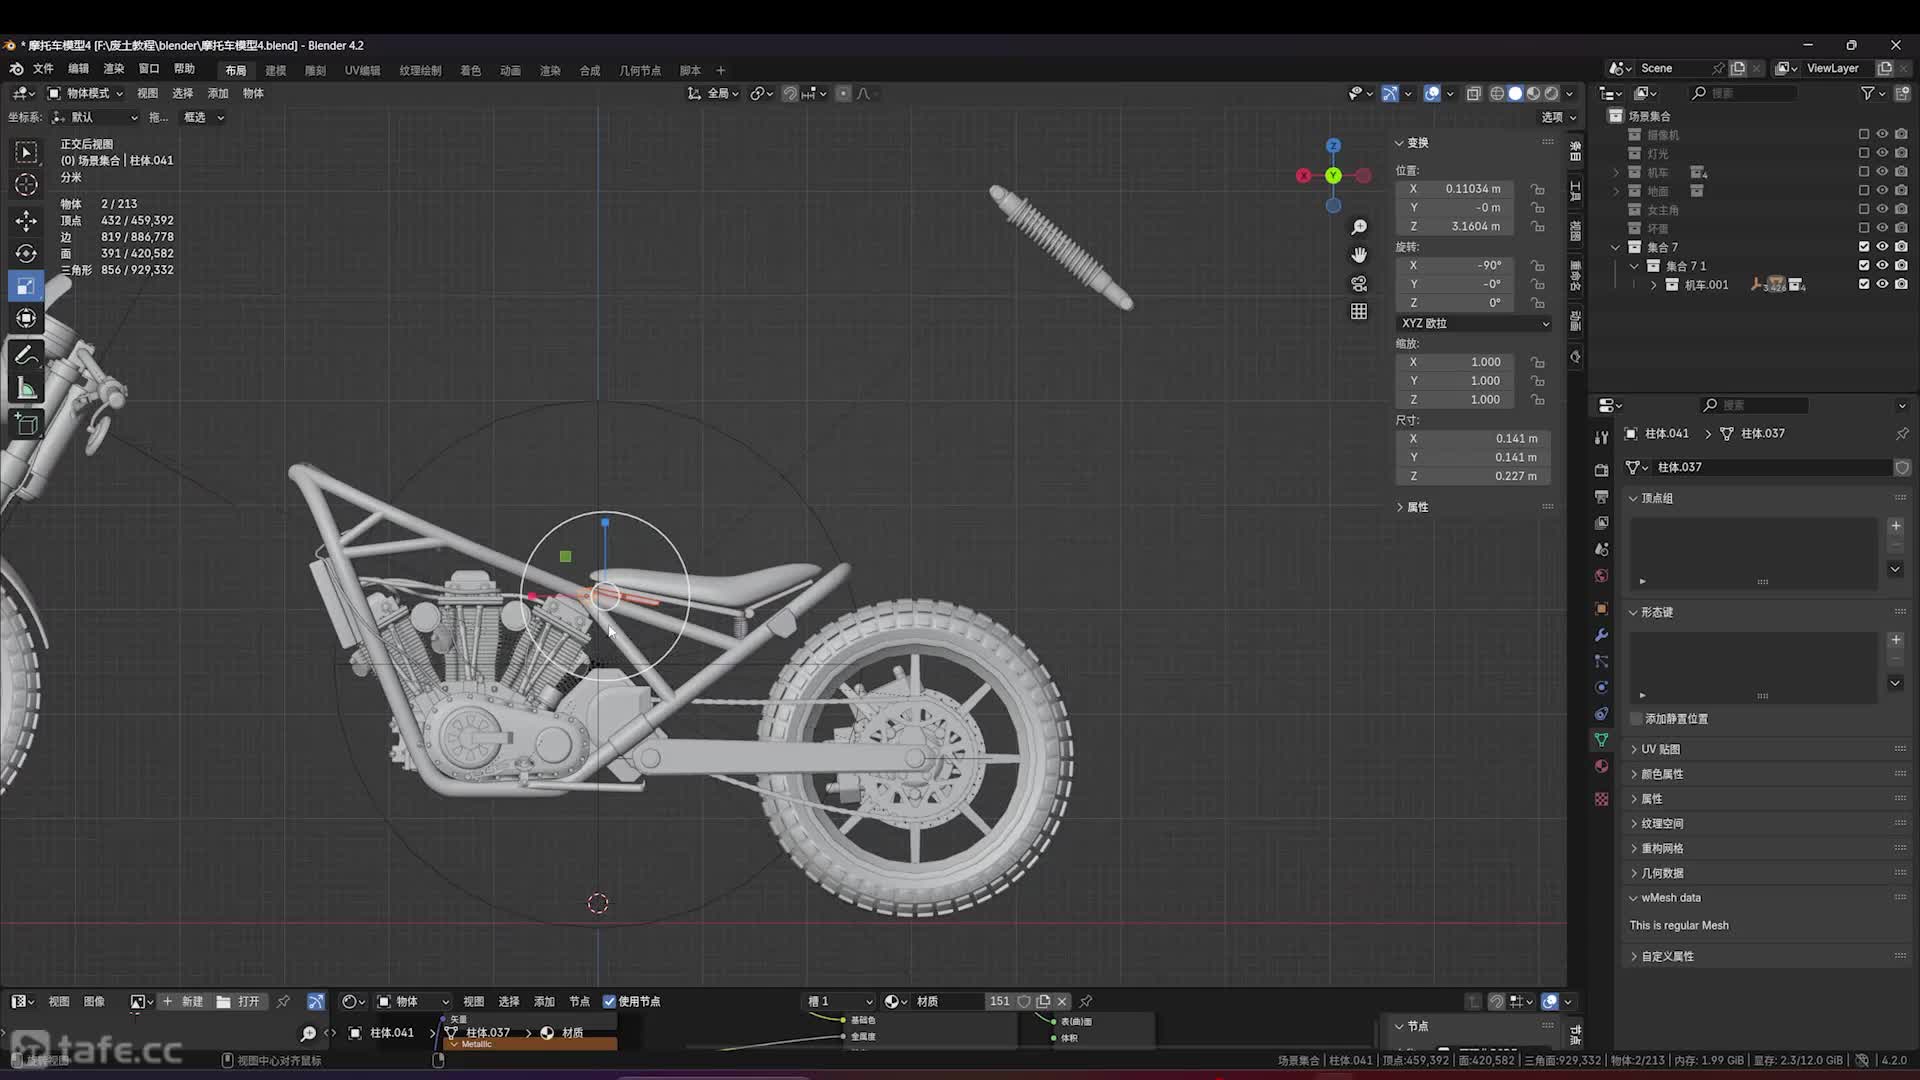
Task: Toggle the 使用节点 checkbox
Action: [x=609, y=1001]
